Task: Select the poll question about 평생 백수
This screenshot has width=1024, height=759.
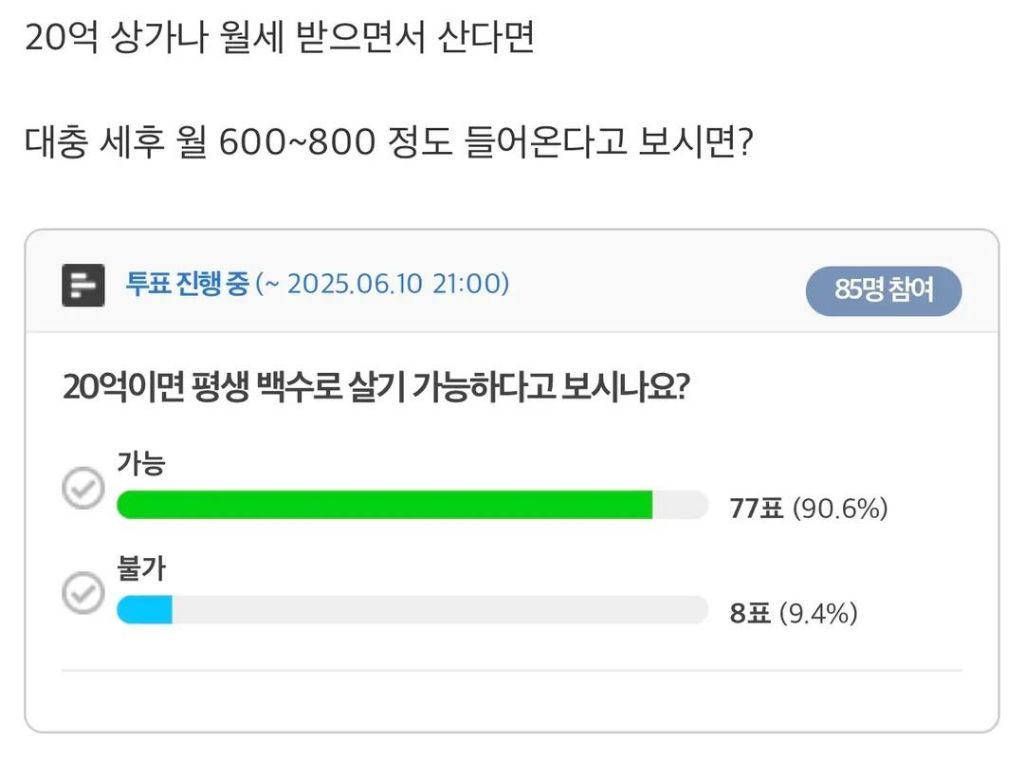Action: point(378,384)
